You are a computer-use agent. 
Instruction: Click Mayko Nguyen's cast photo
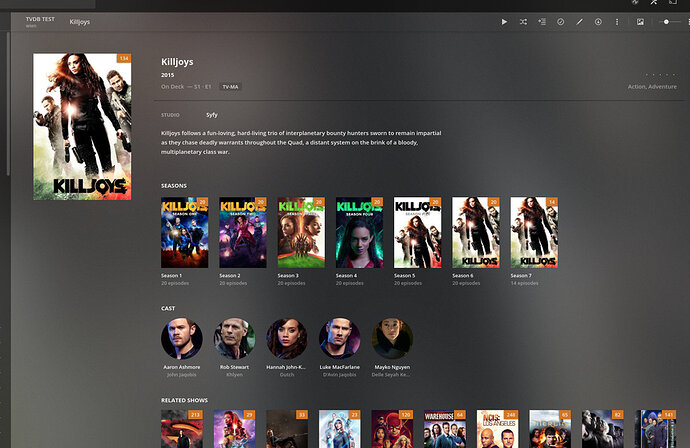pos(392,339)
